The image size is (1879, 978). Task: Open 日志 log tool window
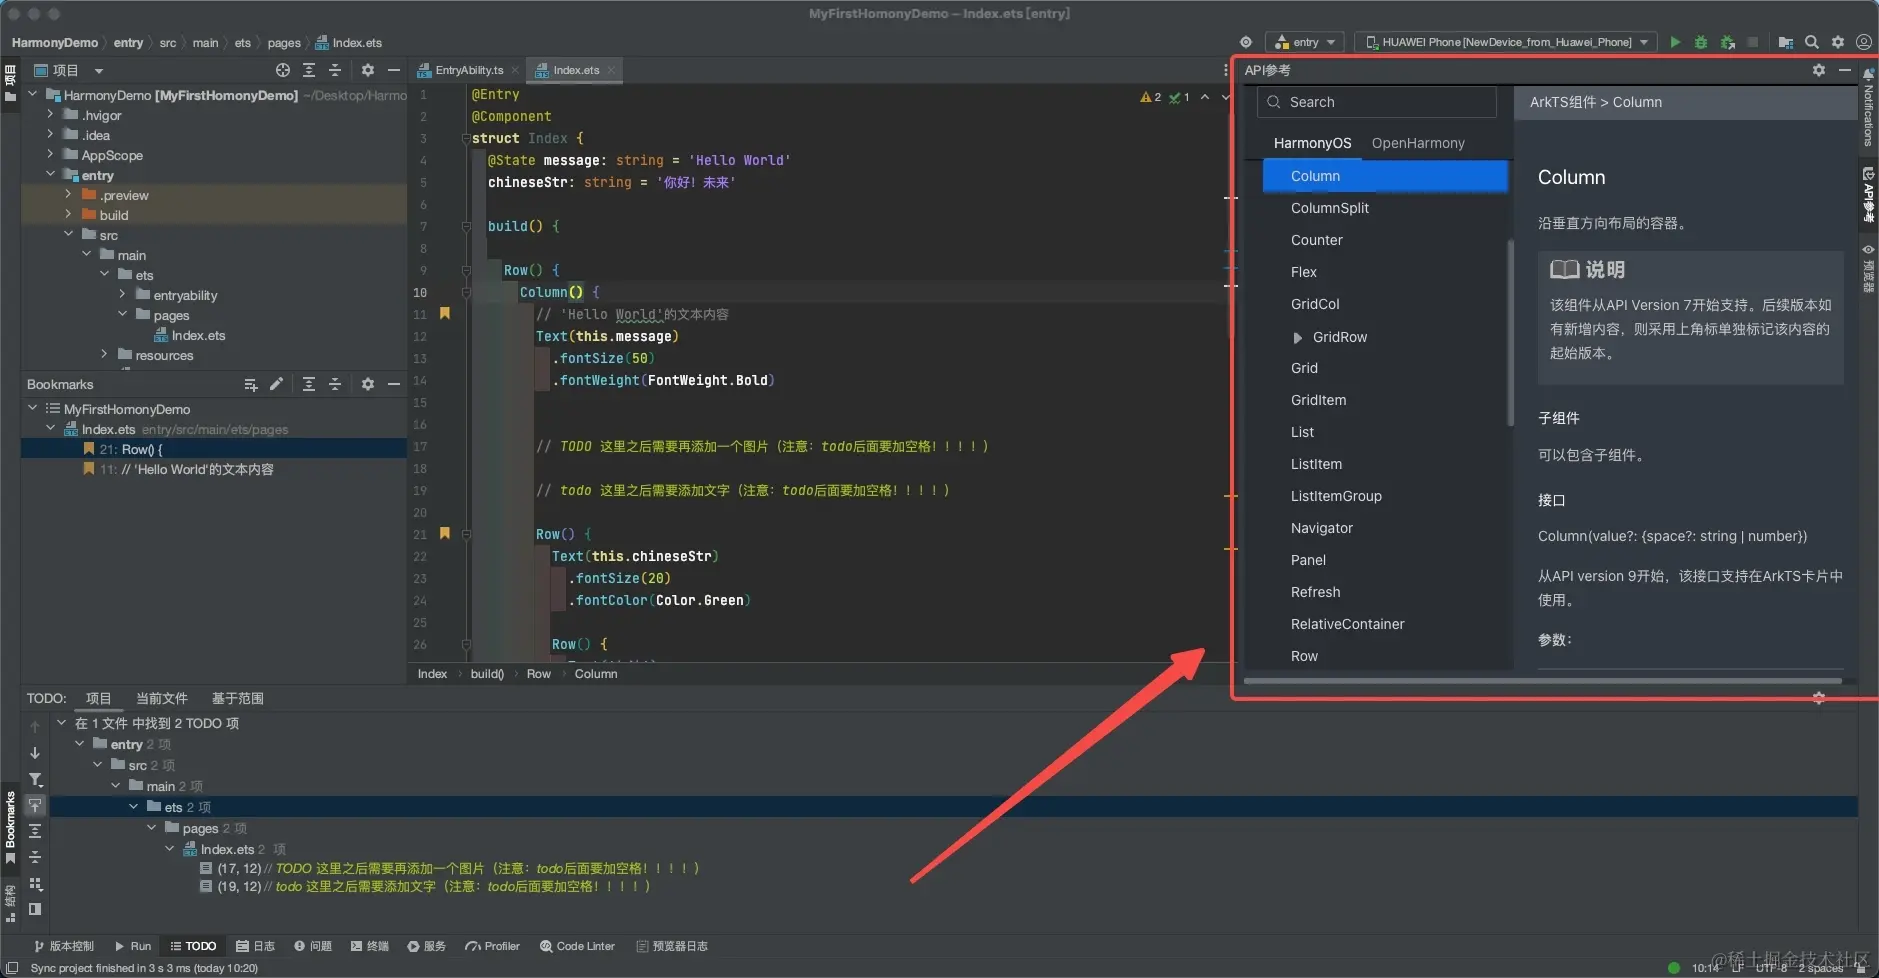click(256, 946)
